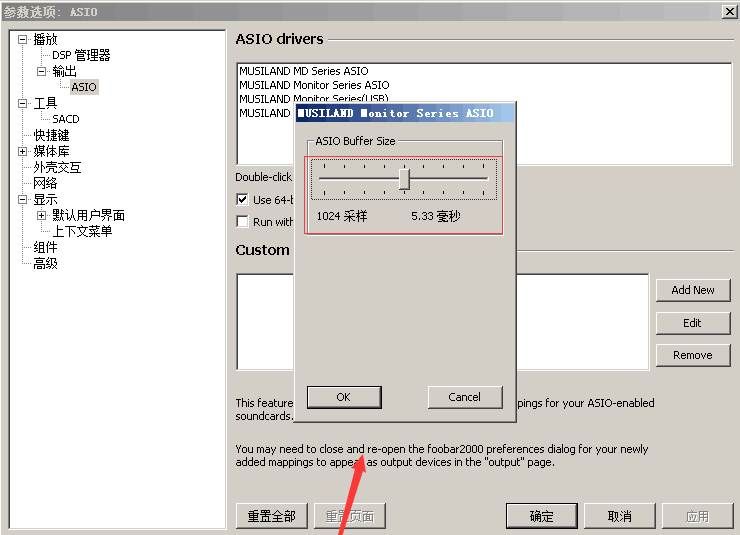Screen dimensions: 740x535
Task: Expand the 媒体库 tree node
Action: coord(23,151)
